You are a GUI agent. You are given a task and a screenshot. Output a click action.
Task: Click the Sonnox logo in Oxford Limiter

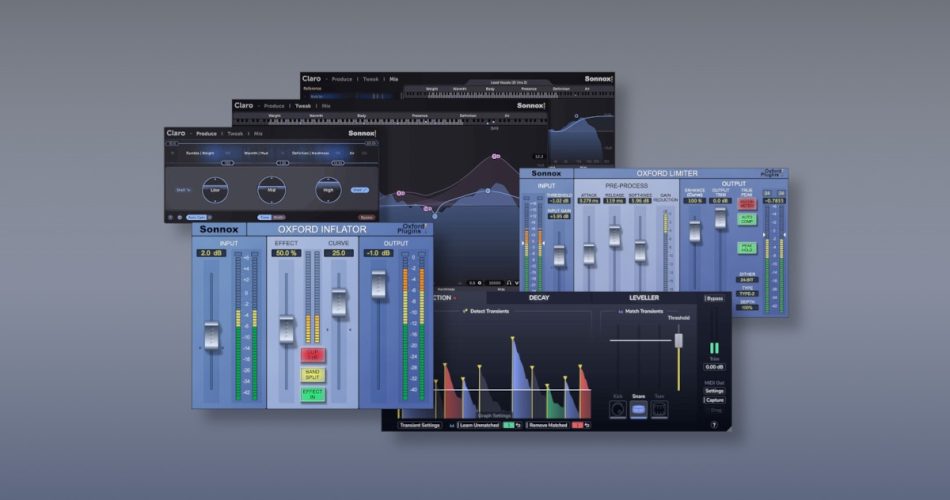pos(546,173)
